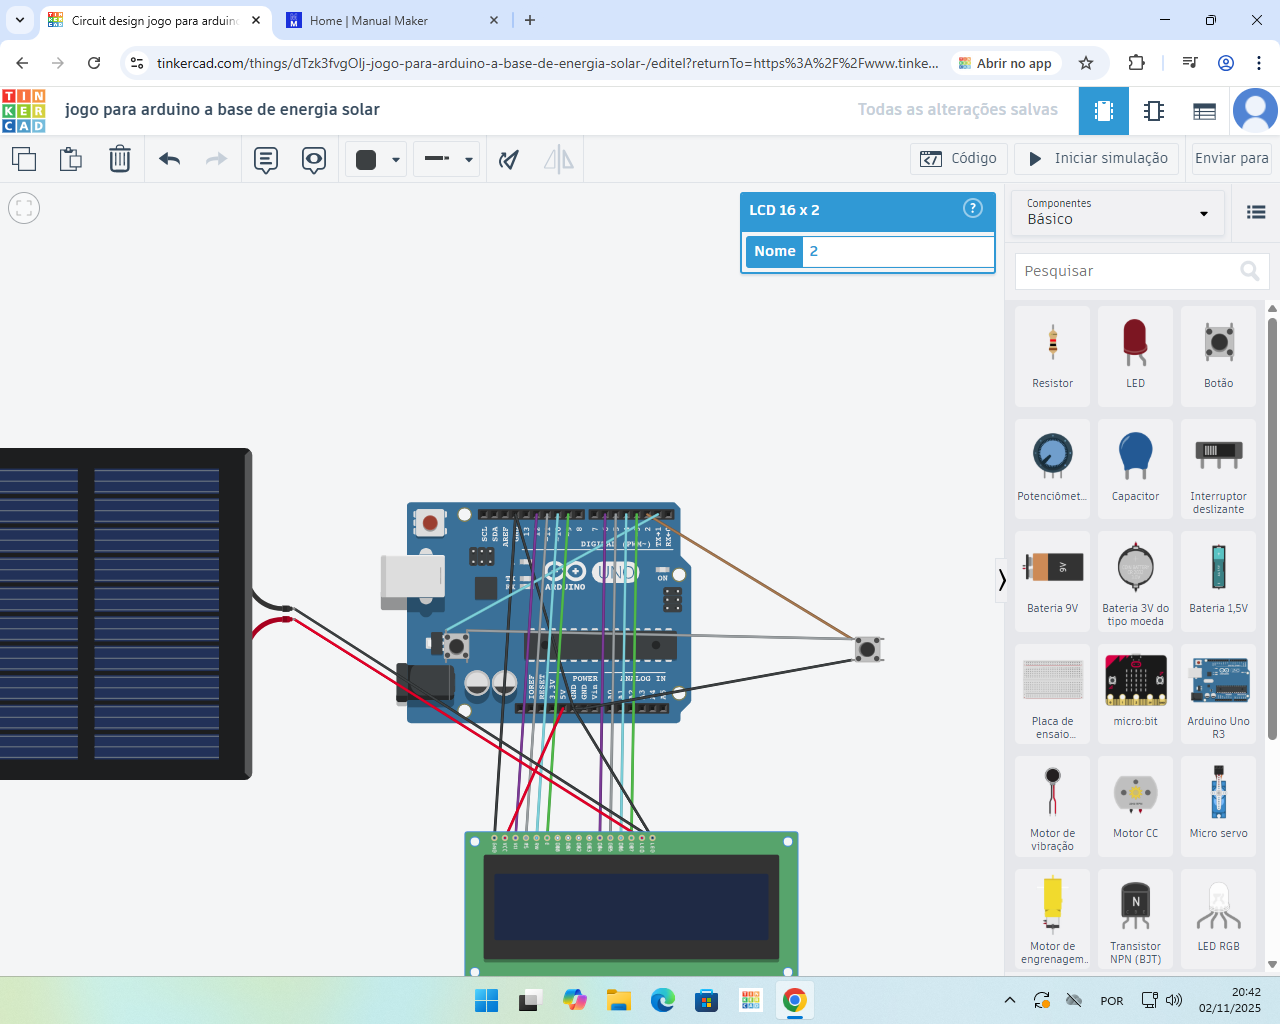Switch to the Home | Manual Maker tab
The width and height of the screenshot is (1280, 1024).
(380, 20)
